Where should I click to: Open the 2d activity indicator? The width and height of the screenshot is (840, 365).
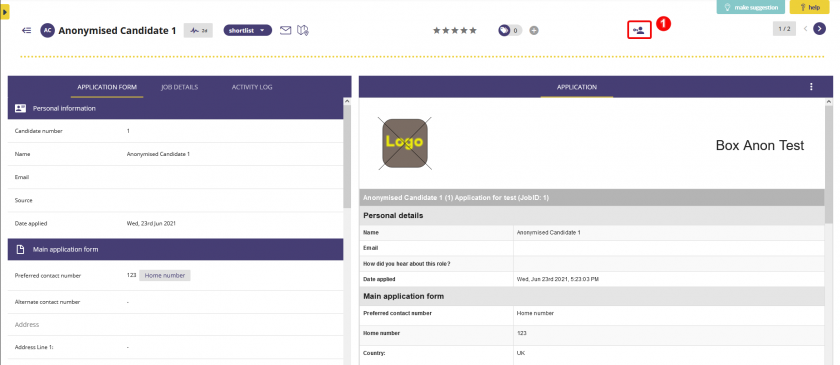198,31
